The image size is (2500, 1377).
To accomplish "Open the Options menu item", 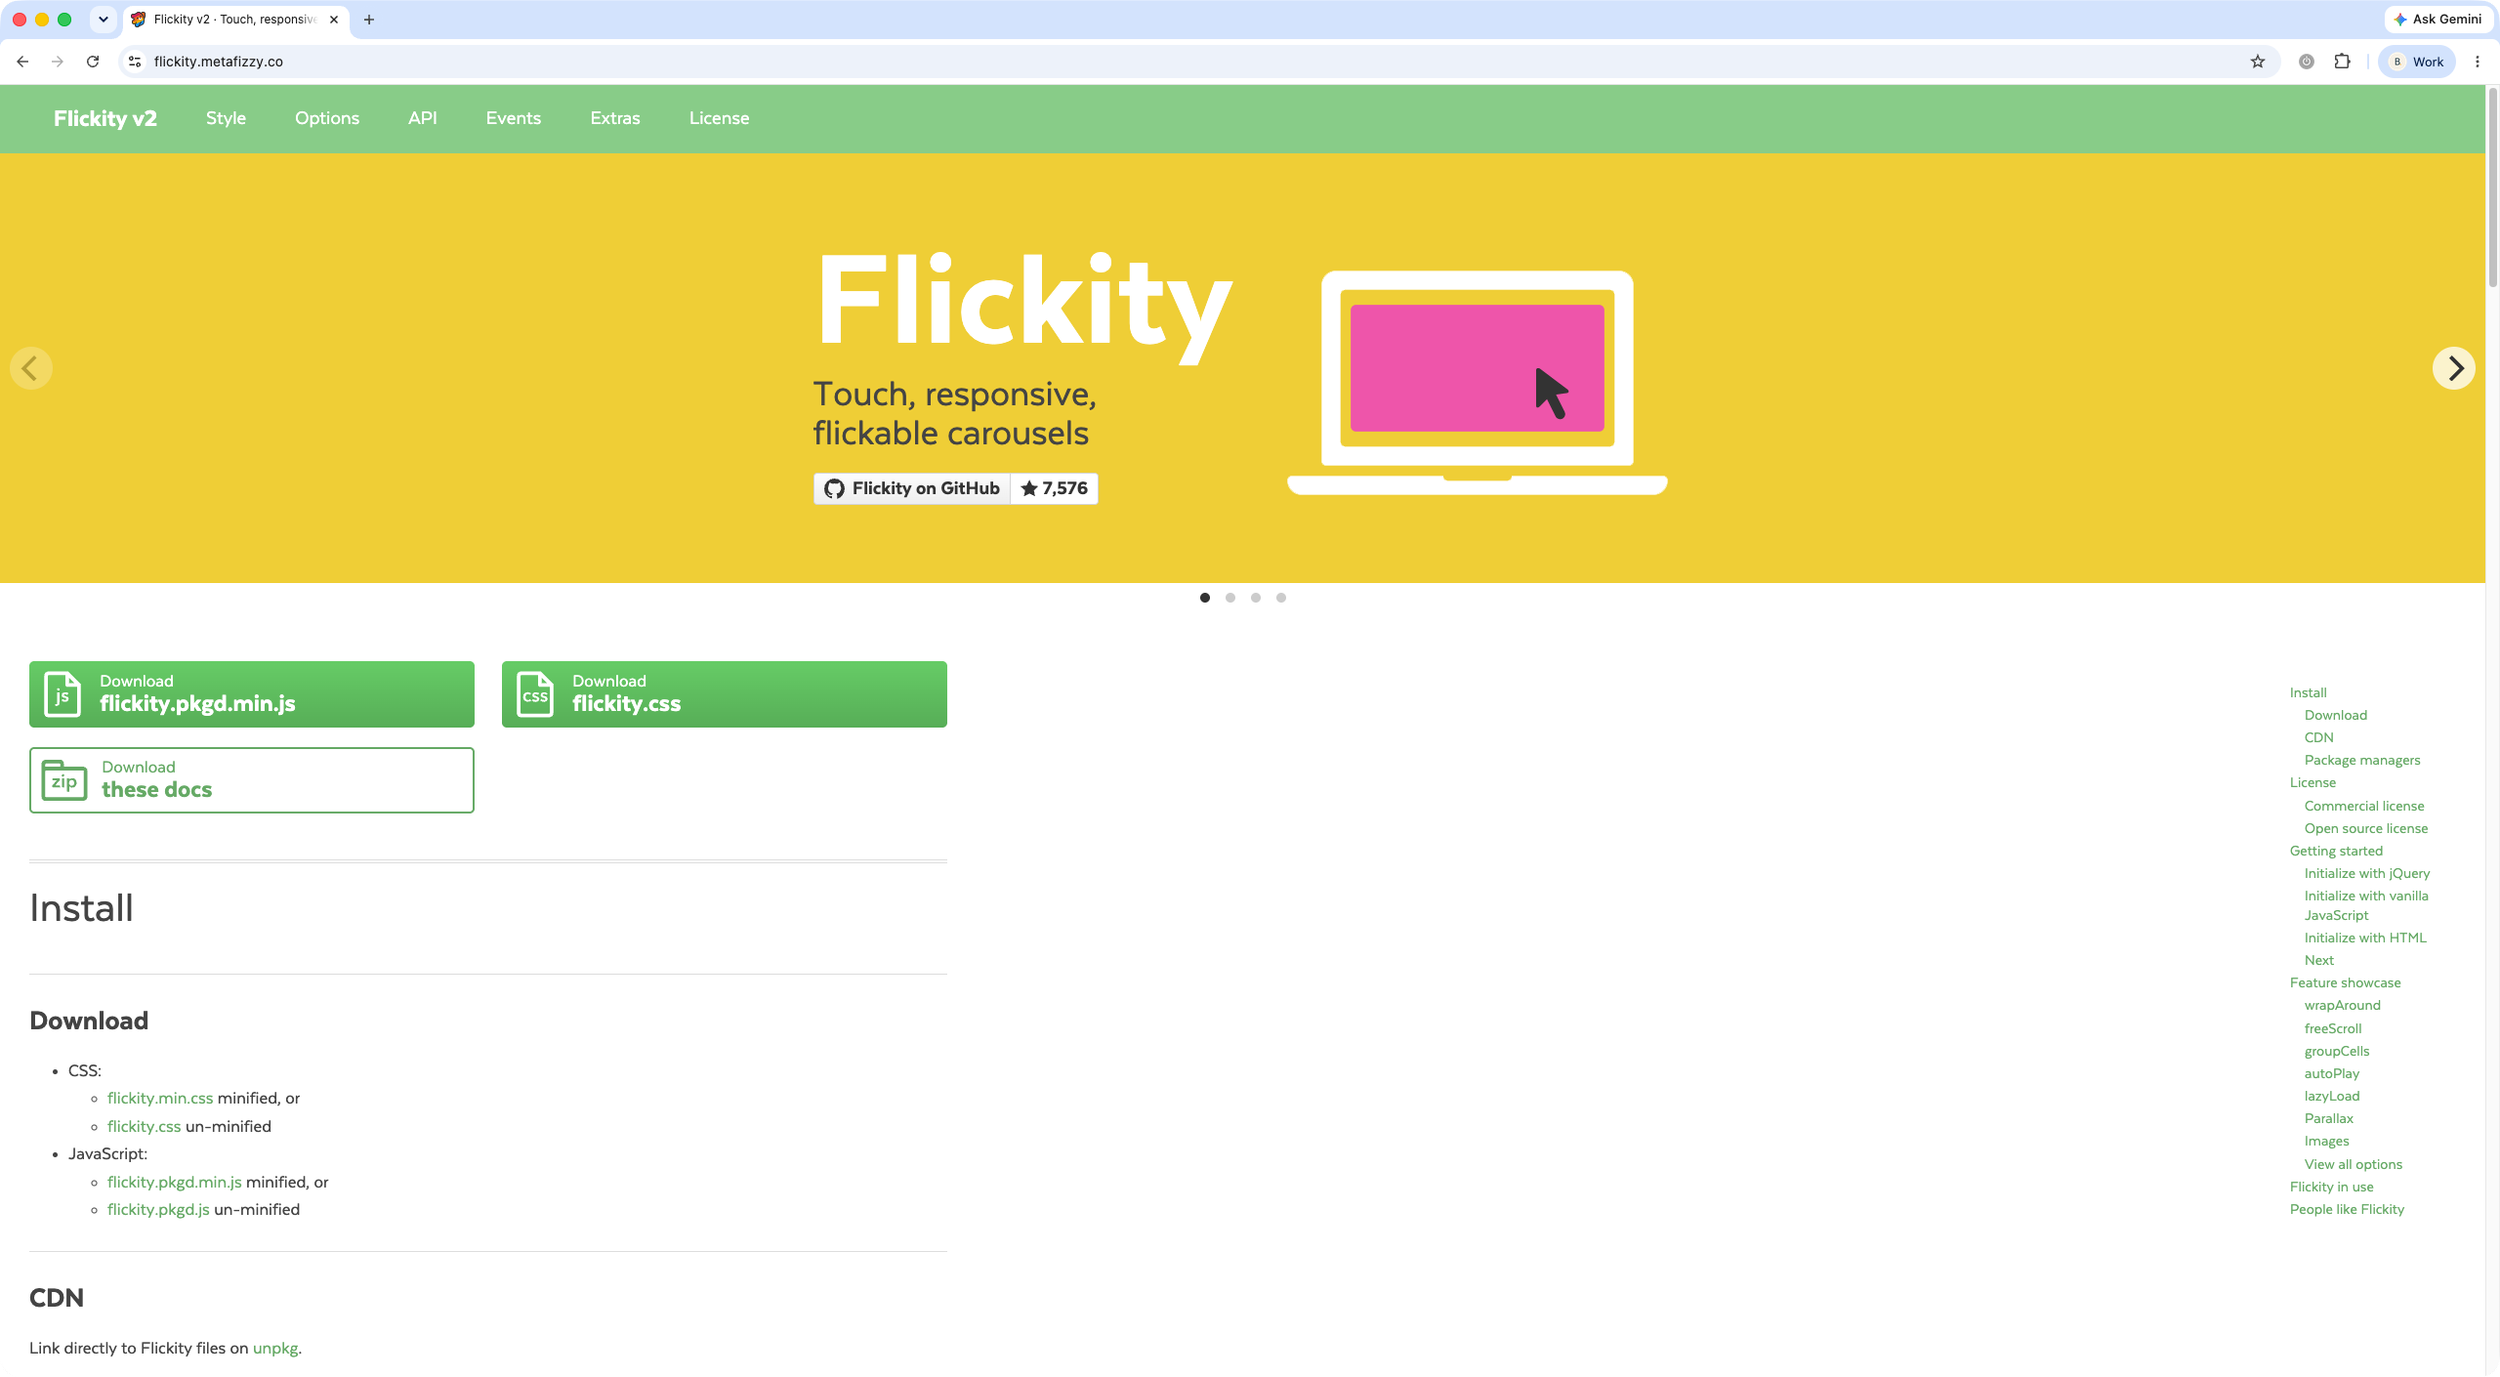I will point(327,118).
